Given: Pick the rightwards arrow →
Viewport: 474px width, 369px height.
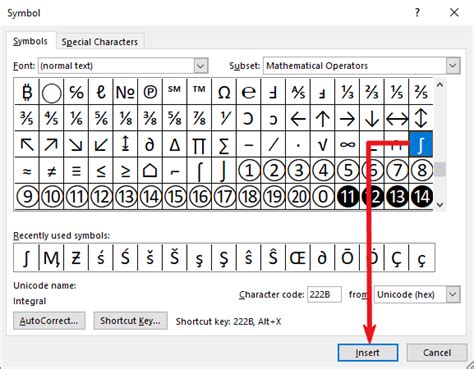Looking at the screenshot, I should pos(347,118).
